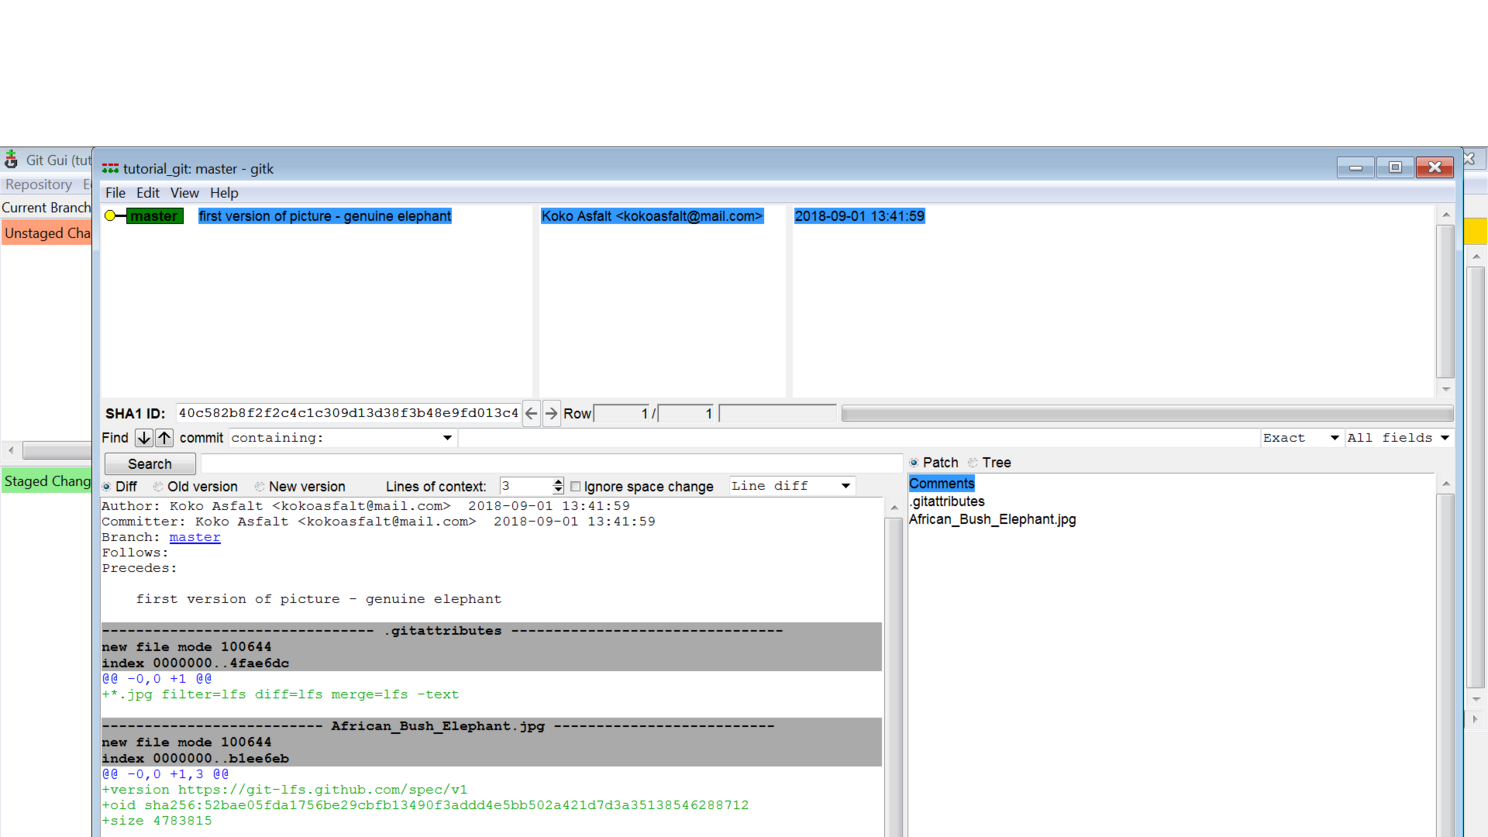This screenshot has height=837, width=1488.
Task: Click the commit date 2018-09-01 13:41:59 cell
Action: [859, 216]
